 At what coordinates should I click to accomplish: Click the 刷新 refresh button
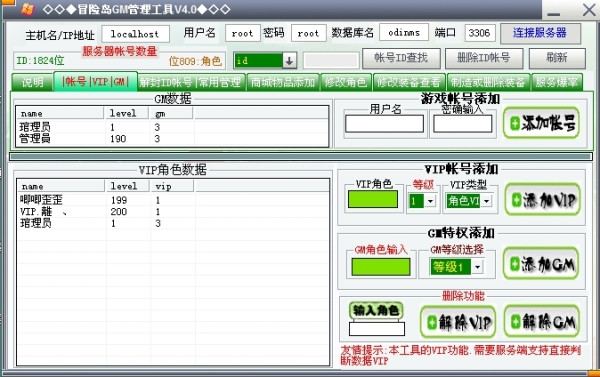[557, 58]
